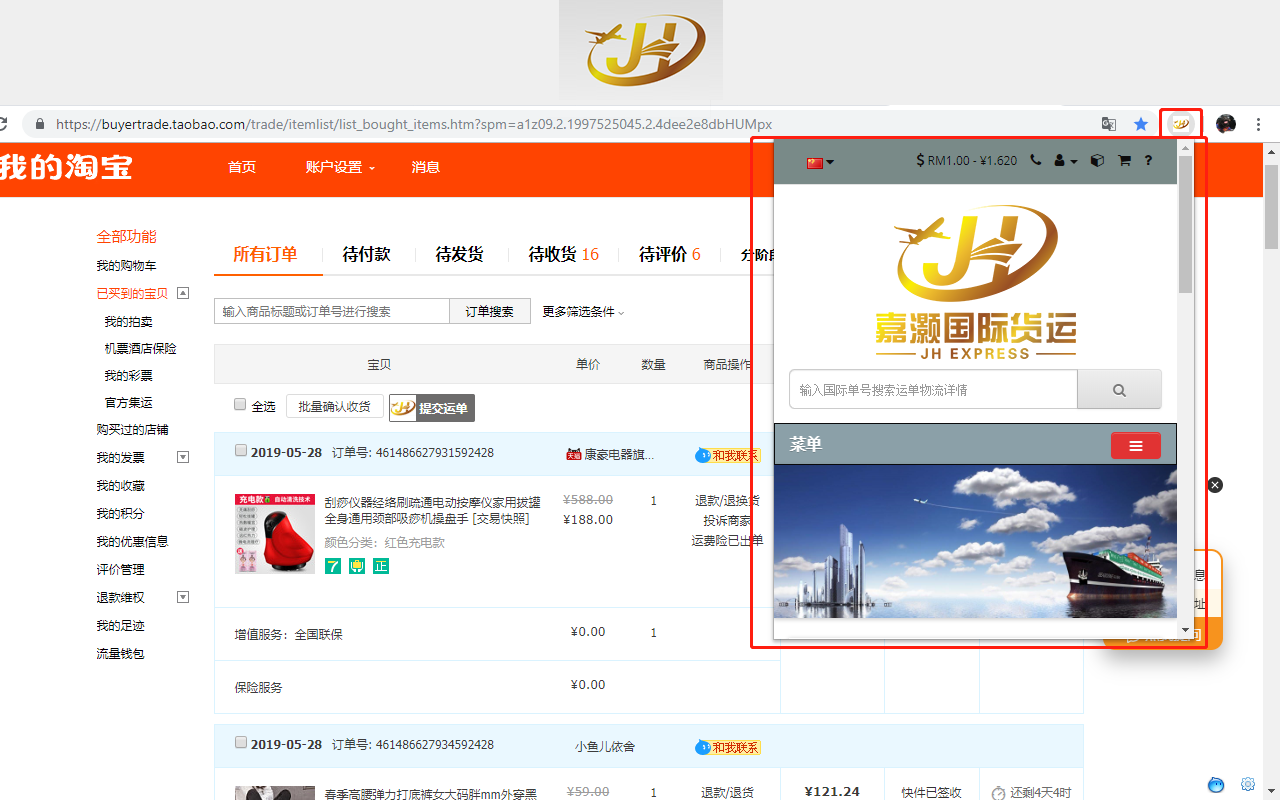Open the JH Express extension icon in toolbar
1280x800 pixels.
pyautogui.click(x=1181, y=124)
